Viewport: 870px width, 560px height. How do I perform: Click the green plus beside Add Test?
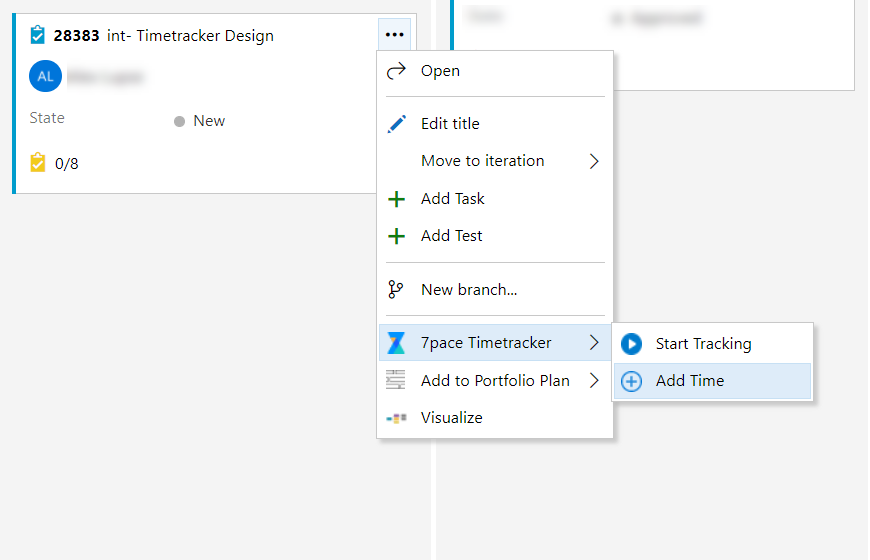point(396,236)
